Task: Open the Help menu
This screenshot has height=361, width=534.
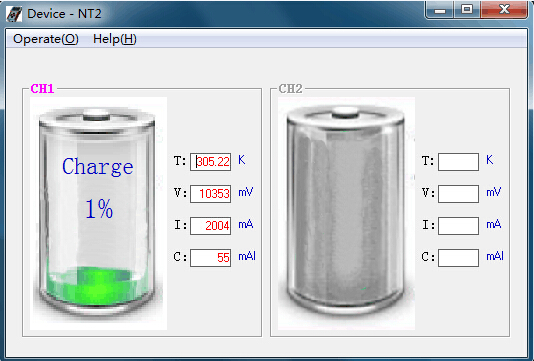Action: [115, 39]
